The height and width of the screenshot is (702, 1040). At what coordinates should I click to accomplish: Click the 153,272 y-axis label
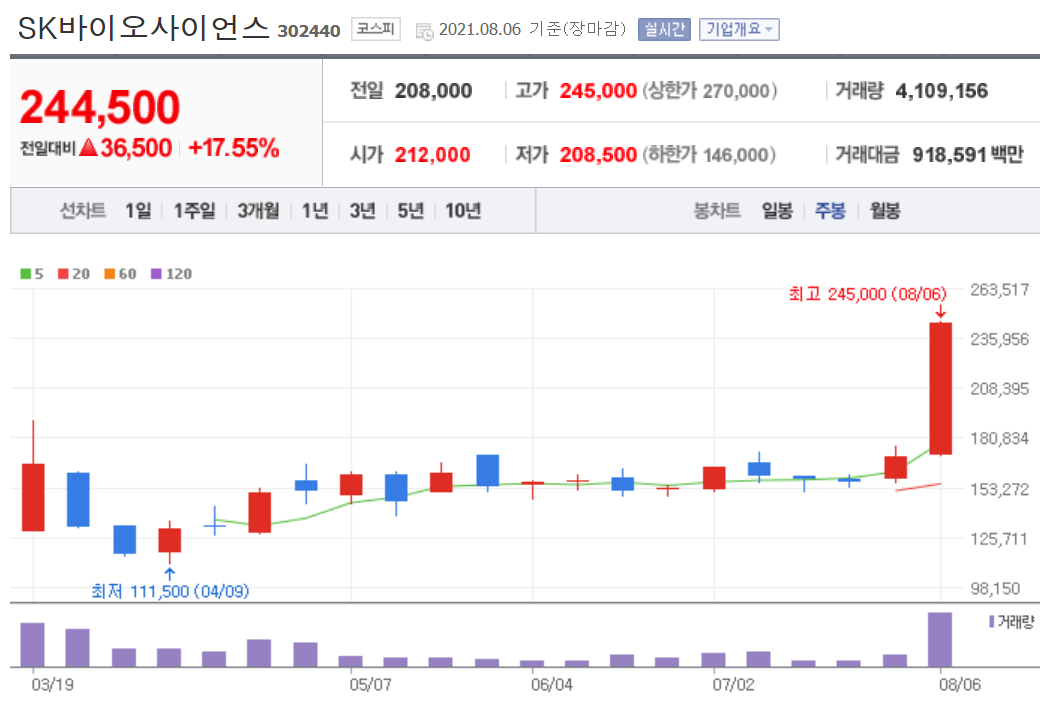(x=1000, y=490)
